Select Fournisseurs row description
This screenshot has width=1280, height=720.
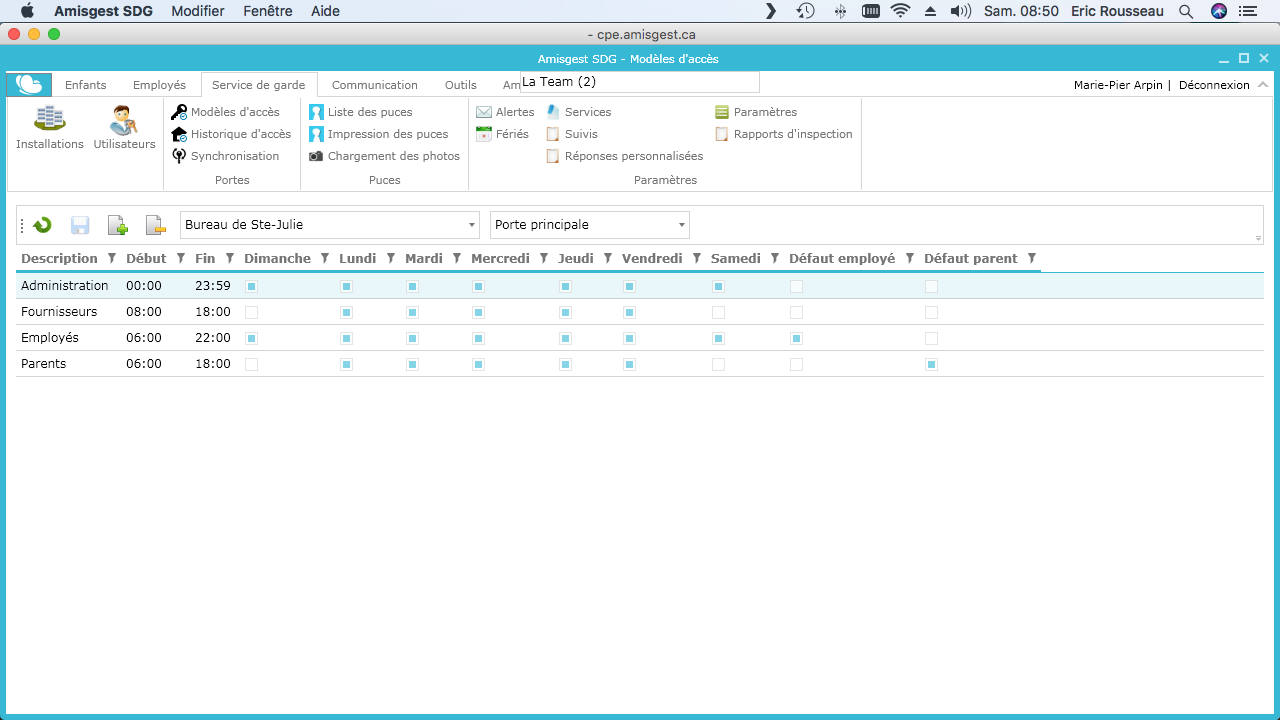pos(59,312)
